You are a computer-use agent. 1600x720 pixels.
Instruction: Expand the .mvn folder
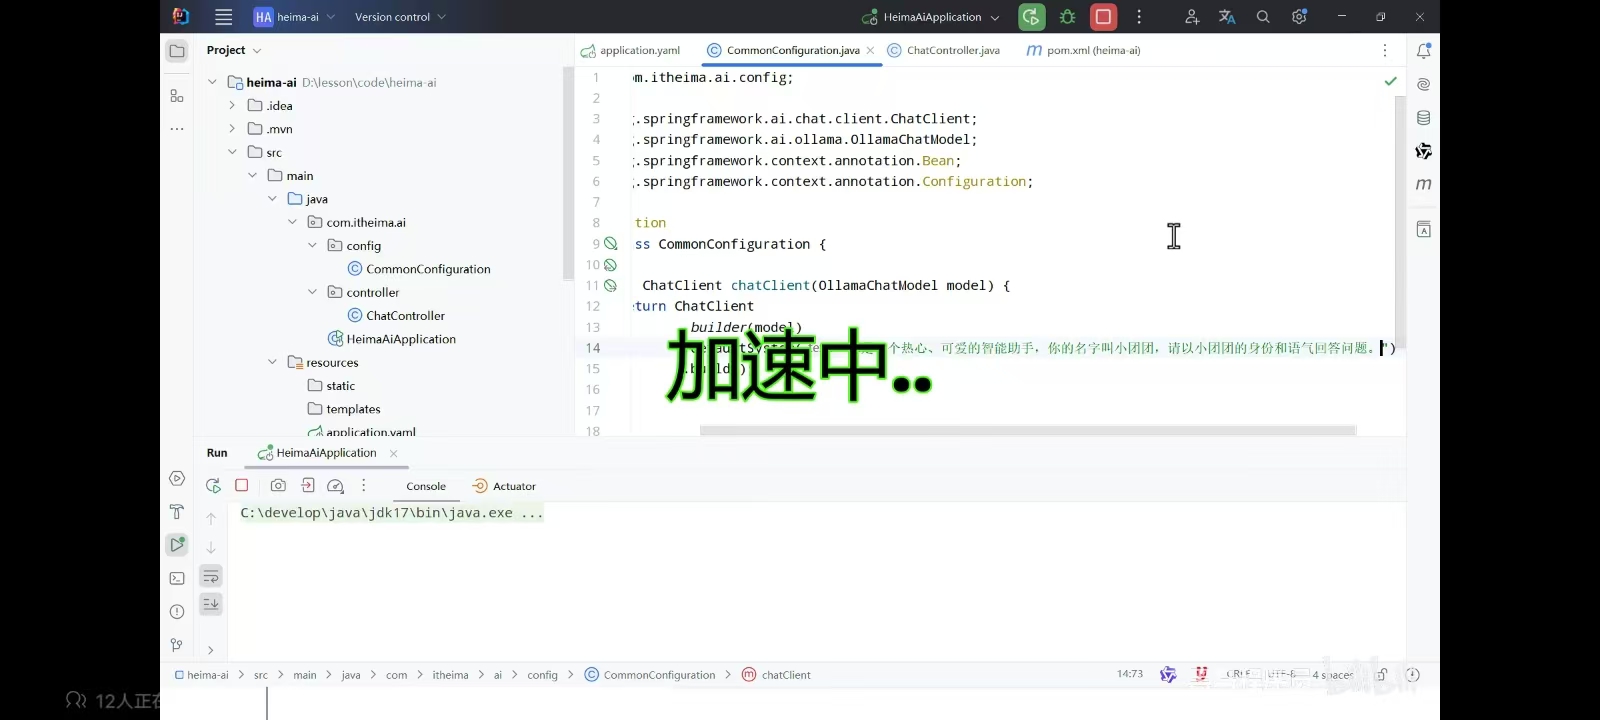(x=232, y=129)
